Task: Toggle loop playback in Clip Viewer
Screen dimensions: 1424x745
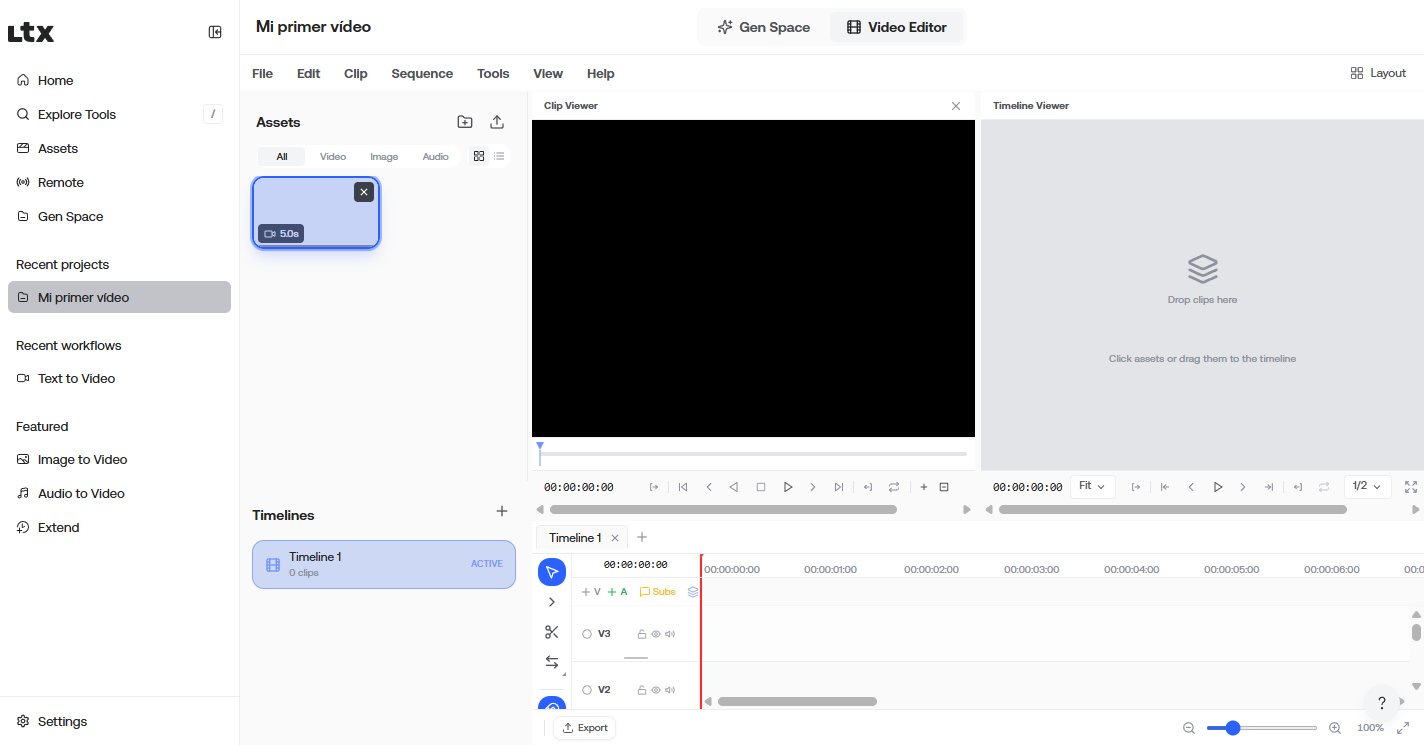Action: tap(894, 487)
